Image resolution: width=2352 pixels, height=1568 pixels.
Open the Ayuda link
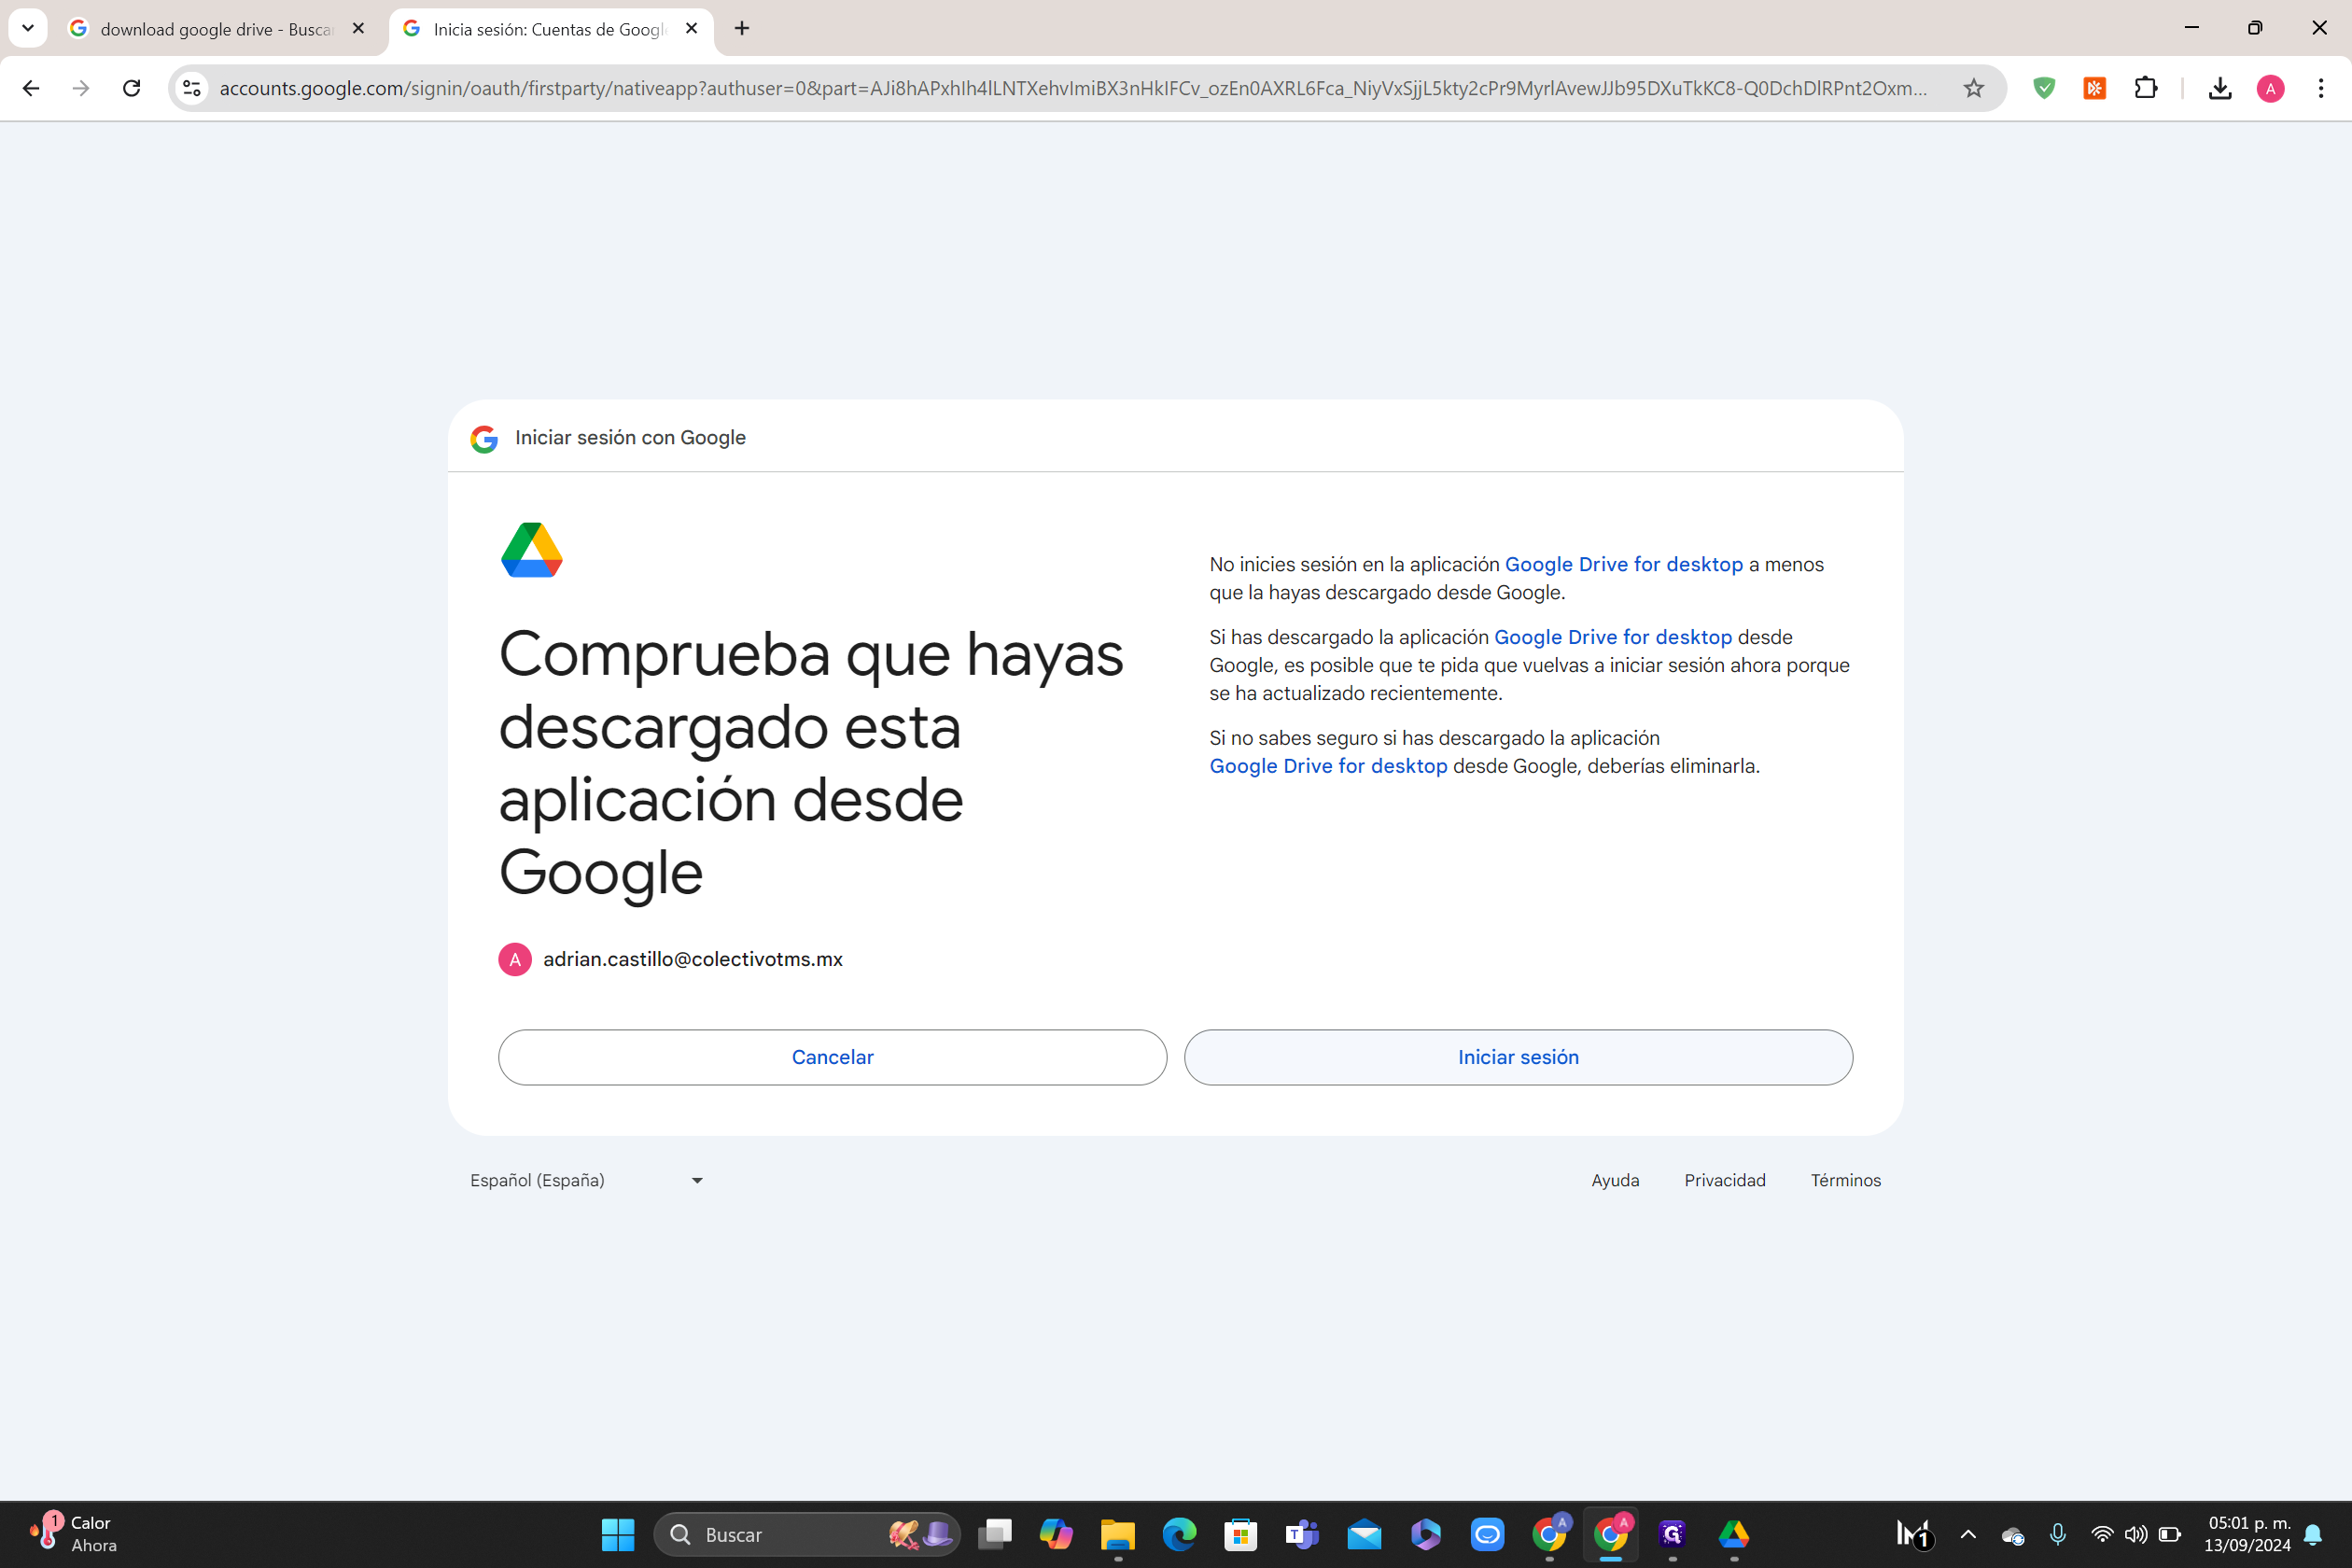point(1615,1180)
